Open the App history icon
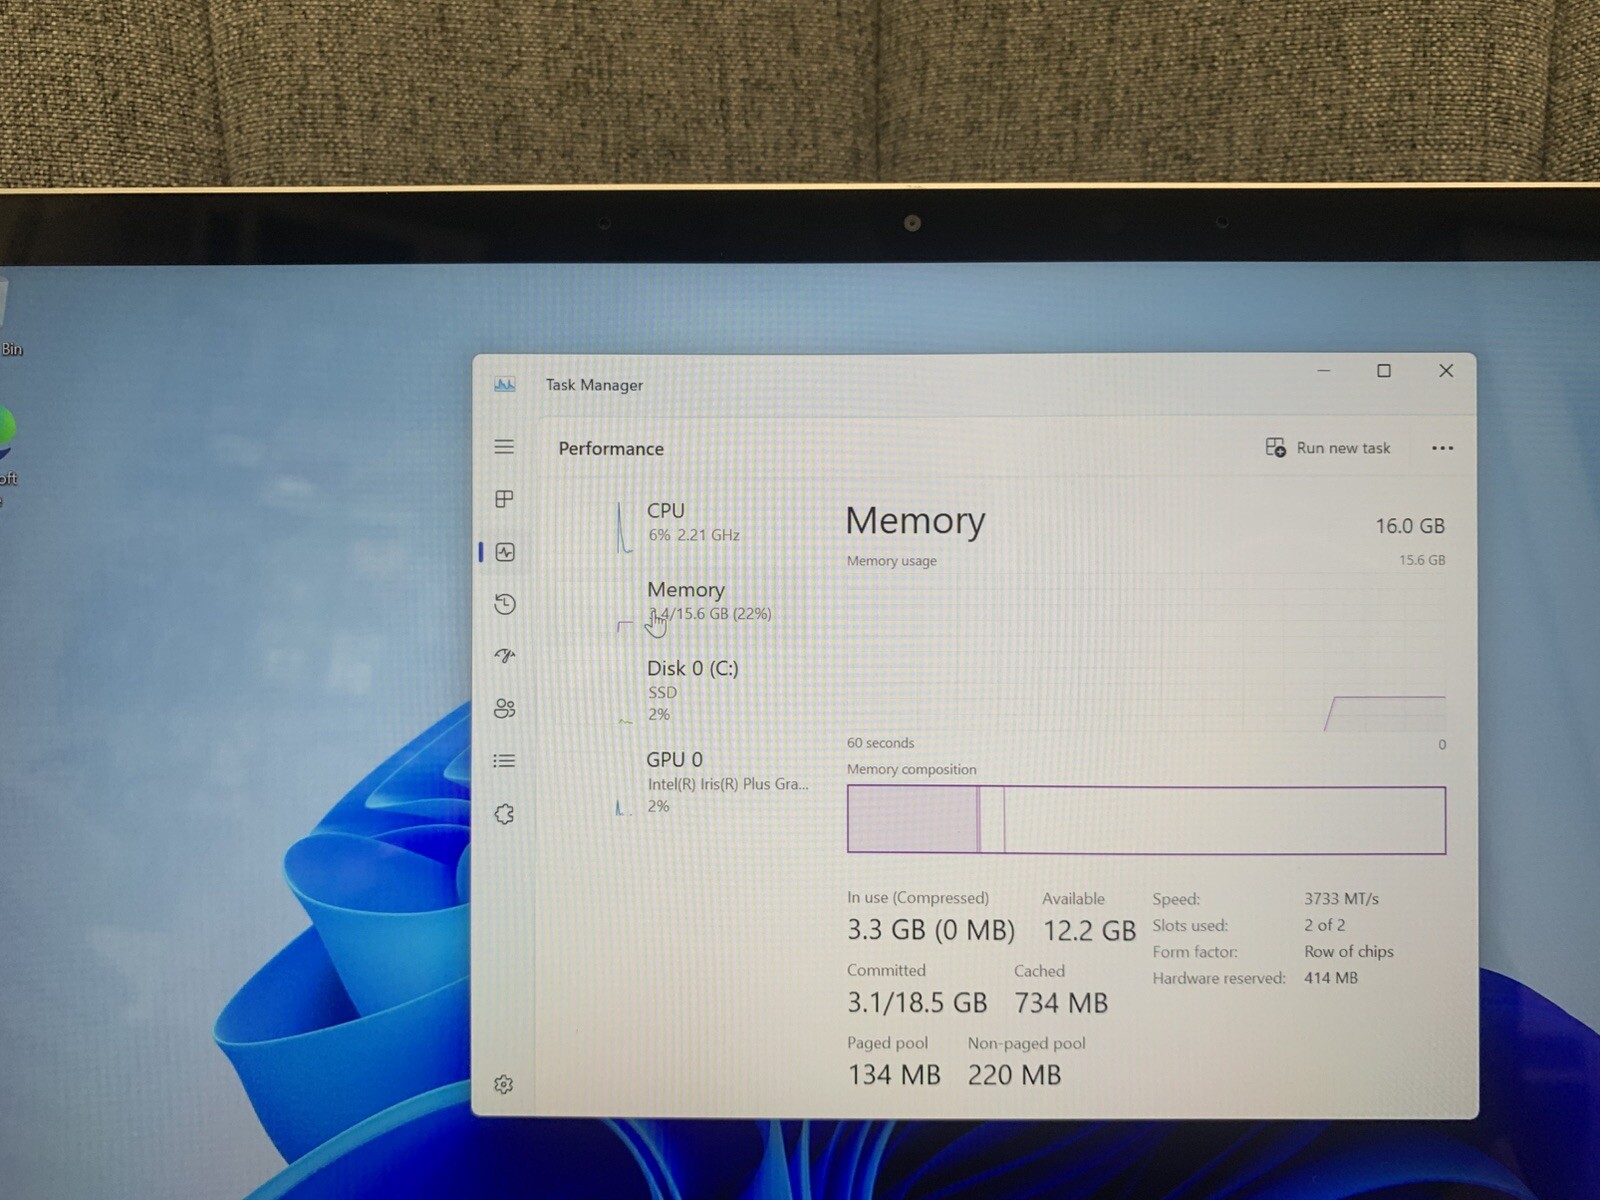1600x1200 pixels. click(505, 604)
